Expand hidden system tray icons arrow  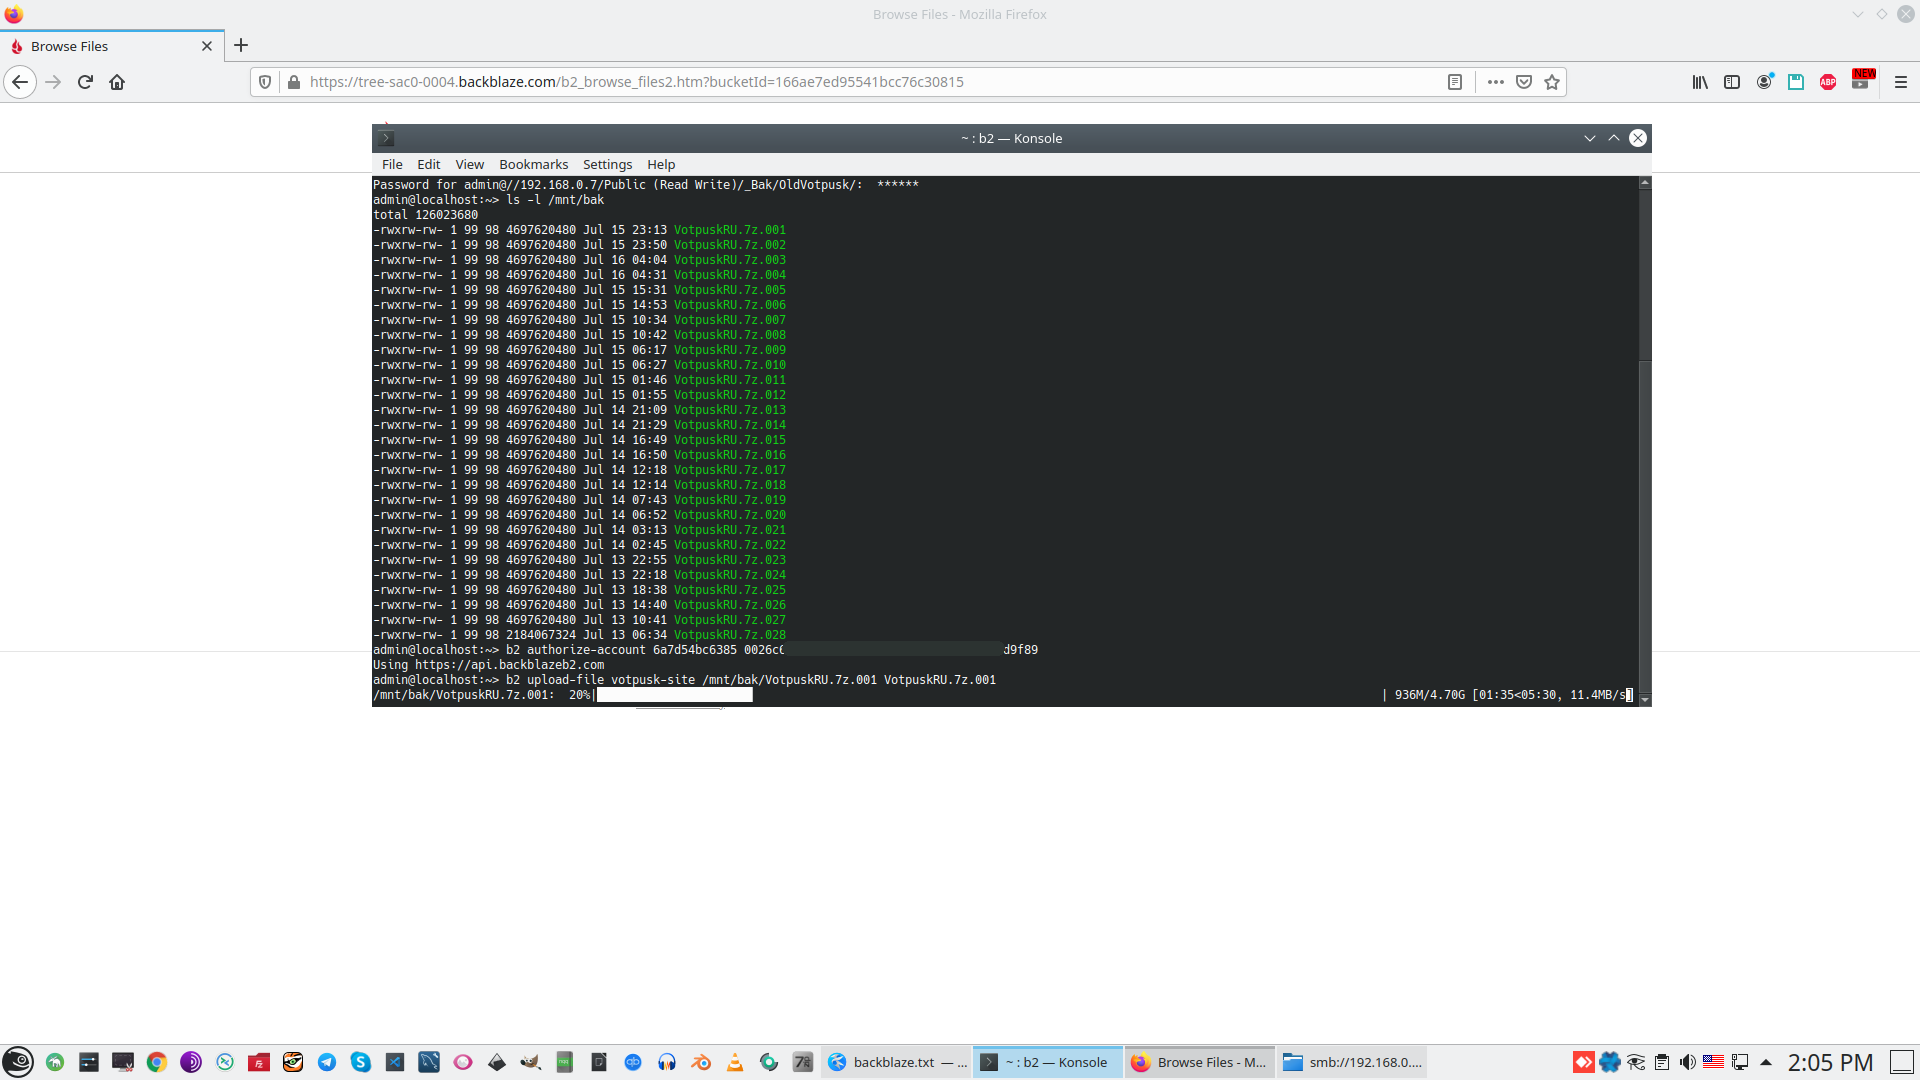pyautogui.click(x=1766, y=1062)
